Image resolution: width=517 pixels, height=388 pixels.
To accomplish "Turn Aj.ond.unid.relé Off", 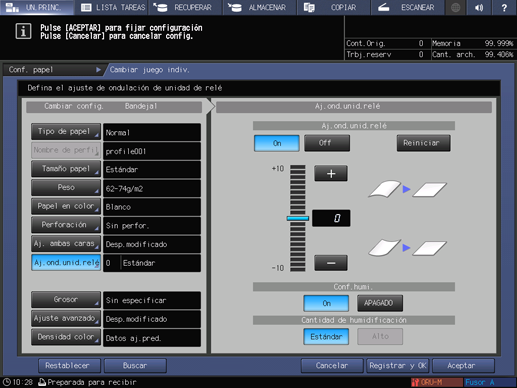I will coord(327,143).
